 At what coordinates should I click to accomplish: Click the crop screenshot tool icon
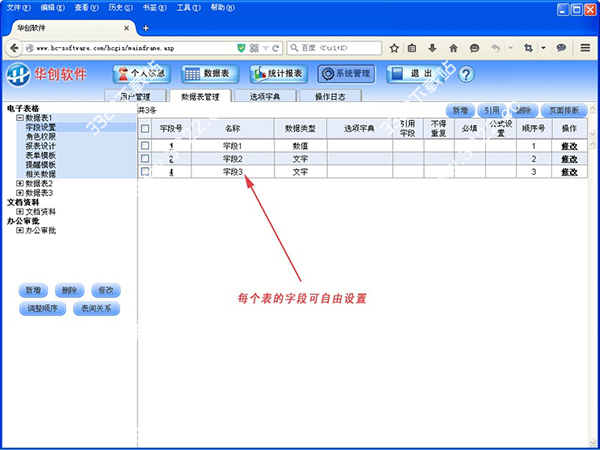point(528,48)
